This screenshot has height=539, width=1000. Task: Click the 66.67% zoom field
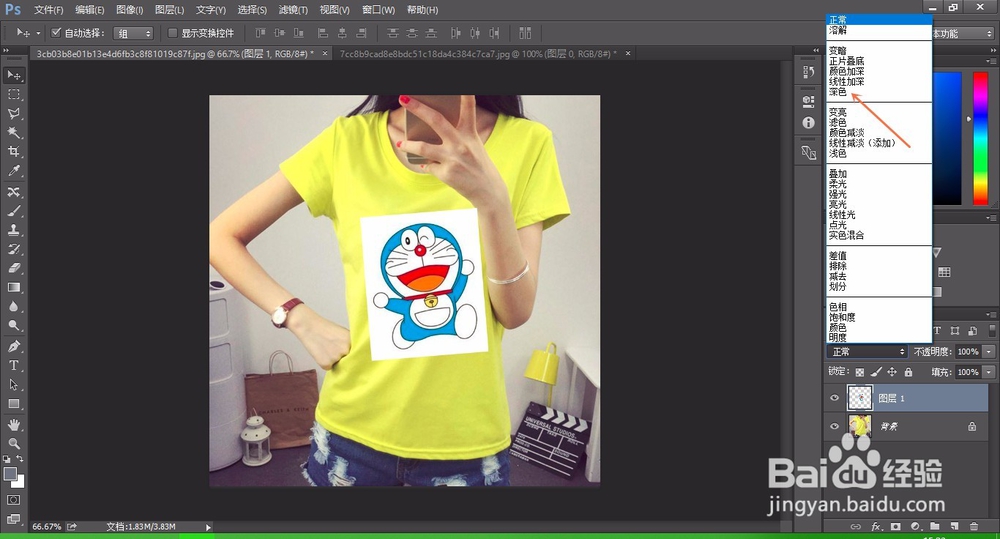[x=47, y=527]
